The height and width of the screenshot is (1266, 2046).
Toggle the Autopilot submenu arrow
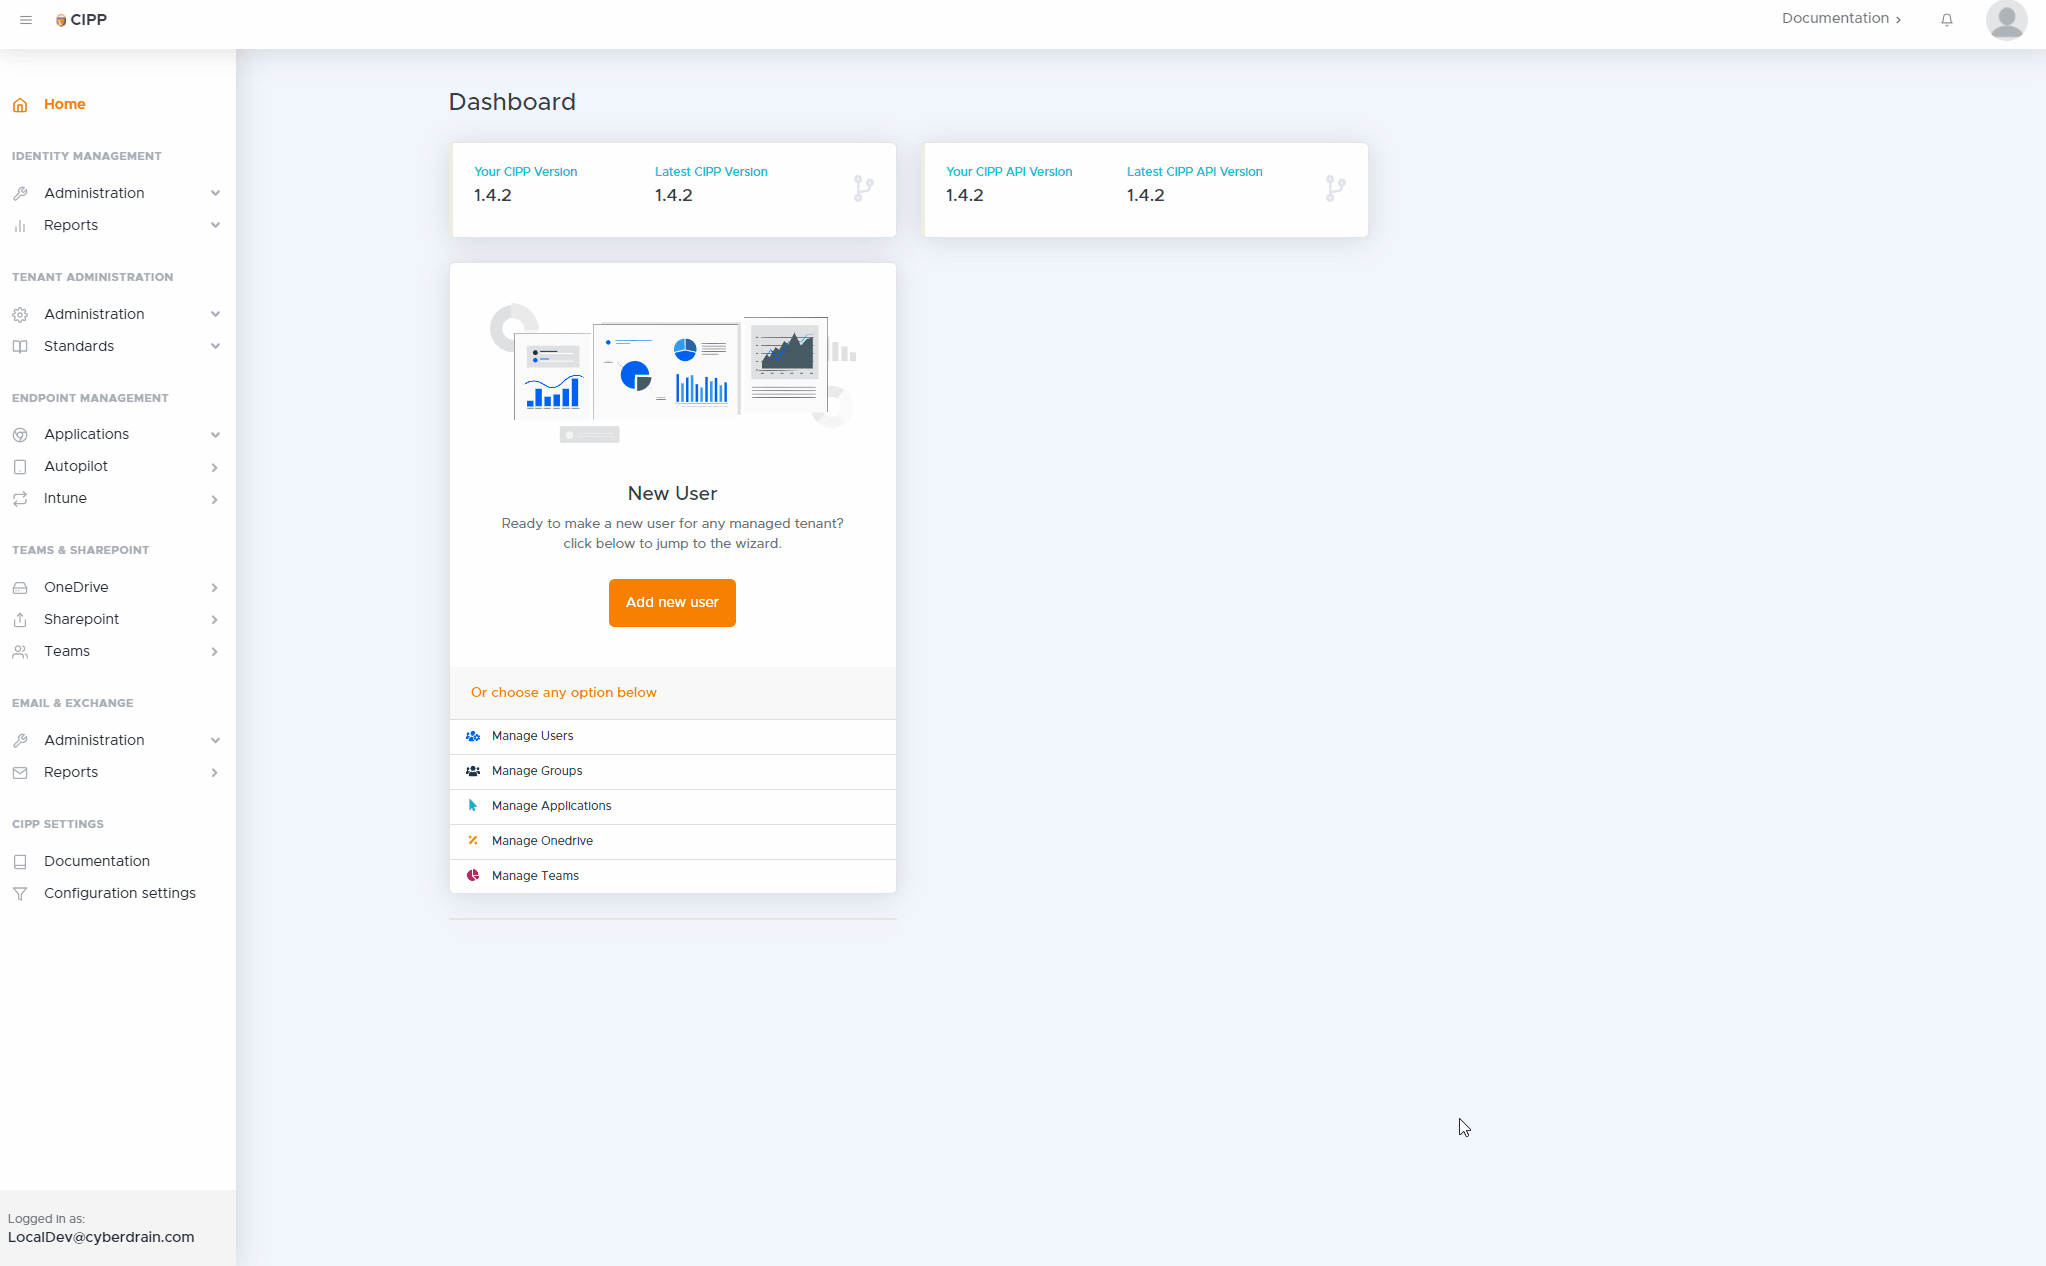(213, 465)
